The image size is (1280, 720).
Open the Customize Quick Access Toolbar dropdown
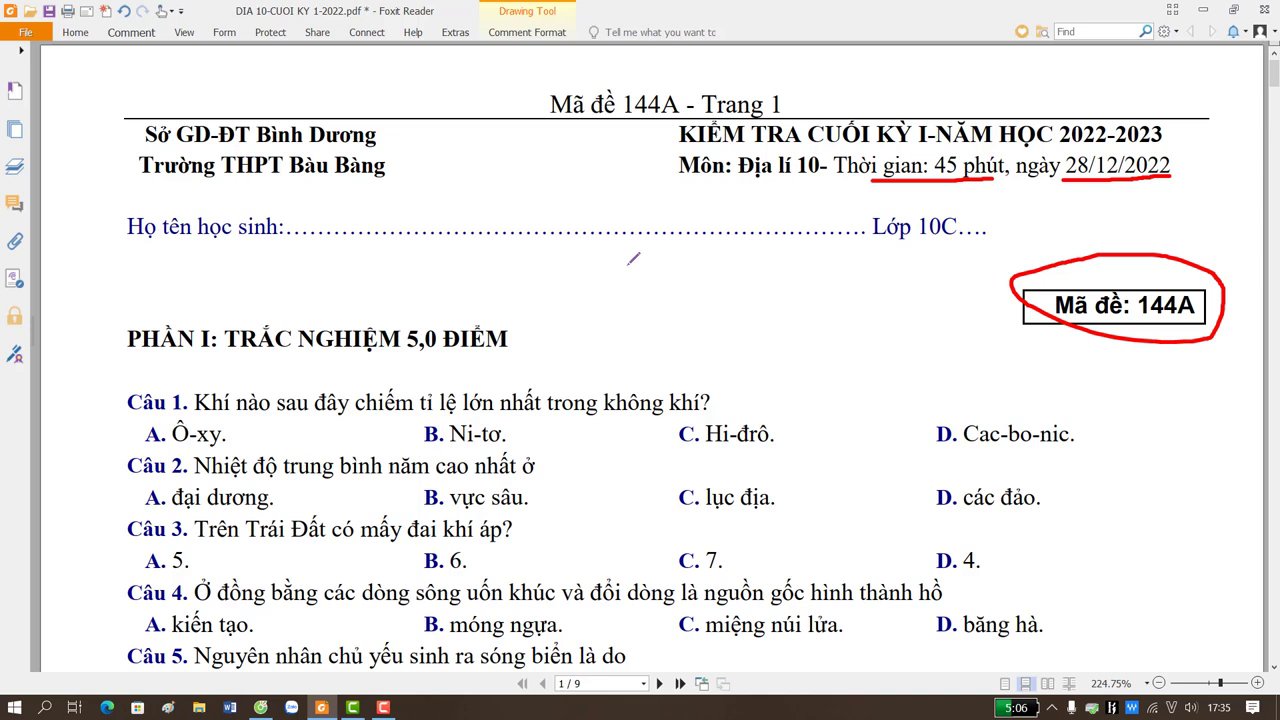click(x=181, y=12)
